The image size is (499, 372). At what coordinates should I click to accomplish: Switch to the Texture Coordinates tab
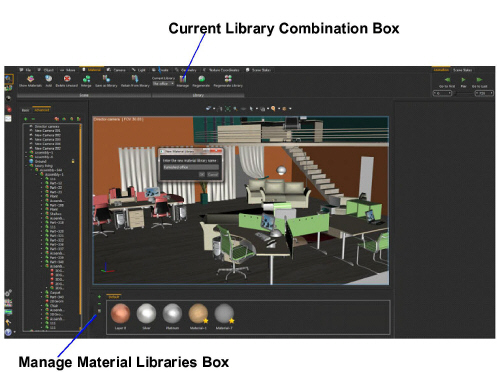click(x=222, y=70)
